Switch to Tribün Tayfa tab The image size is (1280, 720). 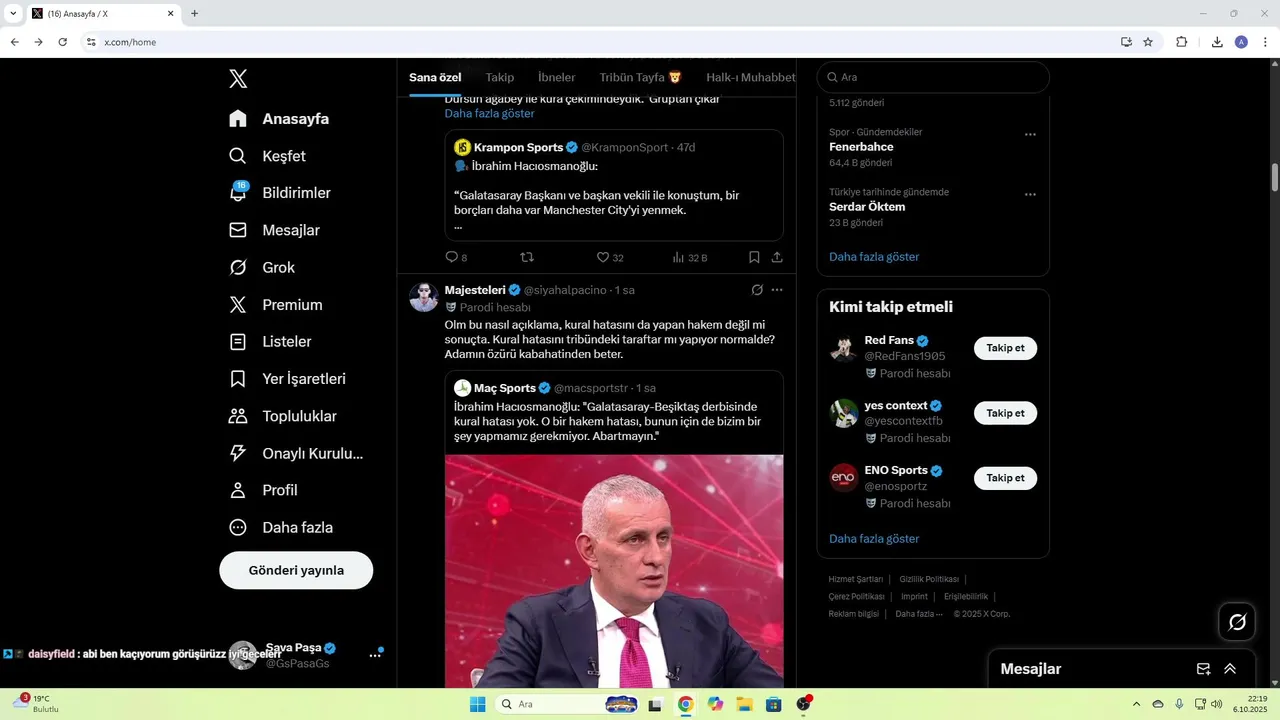click(x=641, y=77)
